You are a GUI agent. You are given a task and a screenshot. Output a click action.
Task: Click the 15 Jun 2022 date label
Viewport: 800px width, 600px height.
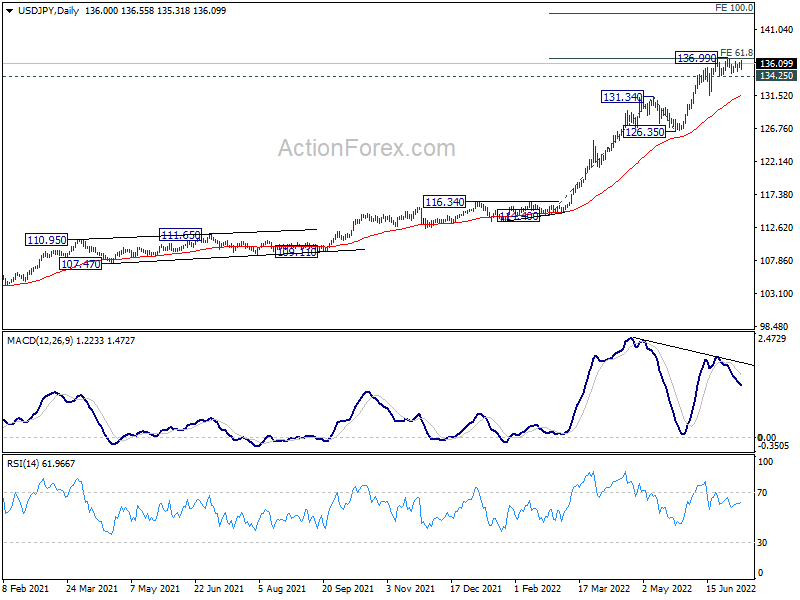tap(731, 588)
